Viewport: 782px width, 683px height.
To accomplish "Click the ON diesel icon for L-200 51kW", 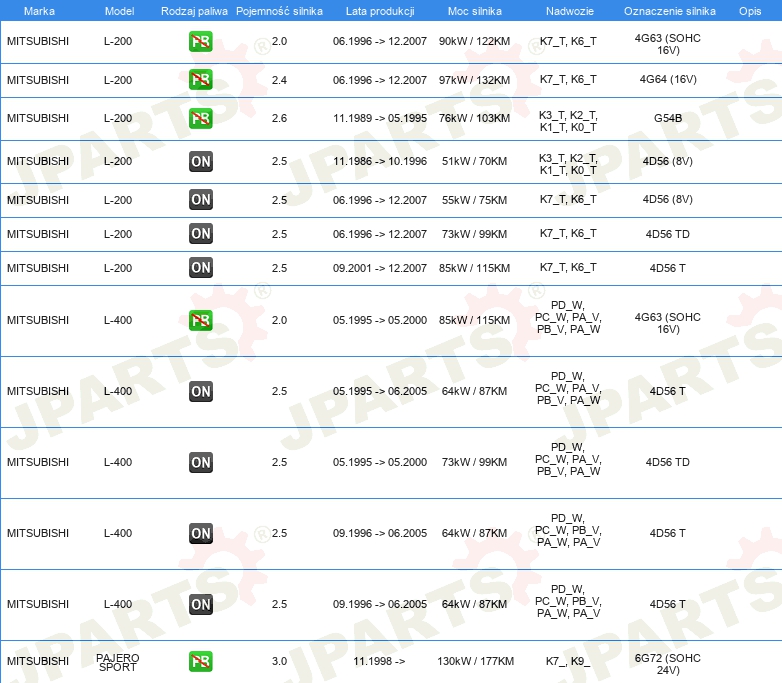I will [x=201, y=161].
